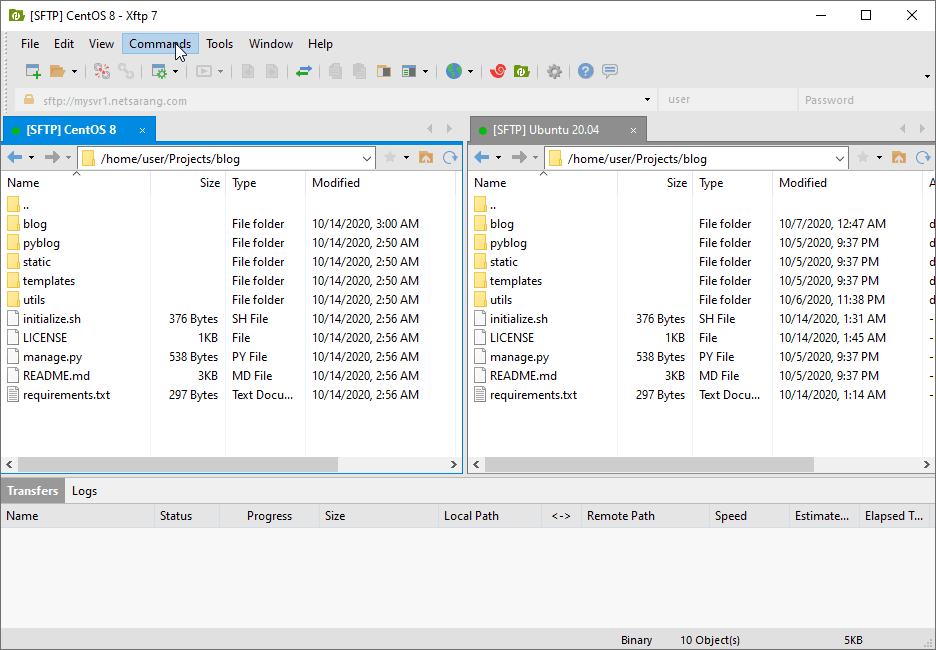Click bookmark star in Ubuntu 20.04 pane
Image resolution: width=936 pixels, height=650 pixels.
point(863,158)
